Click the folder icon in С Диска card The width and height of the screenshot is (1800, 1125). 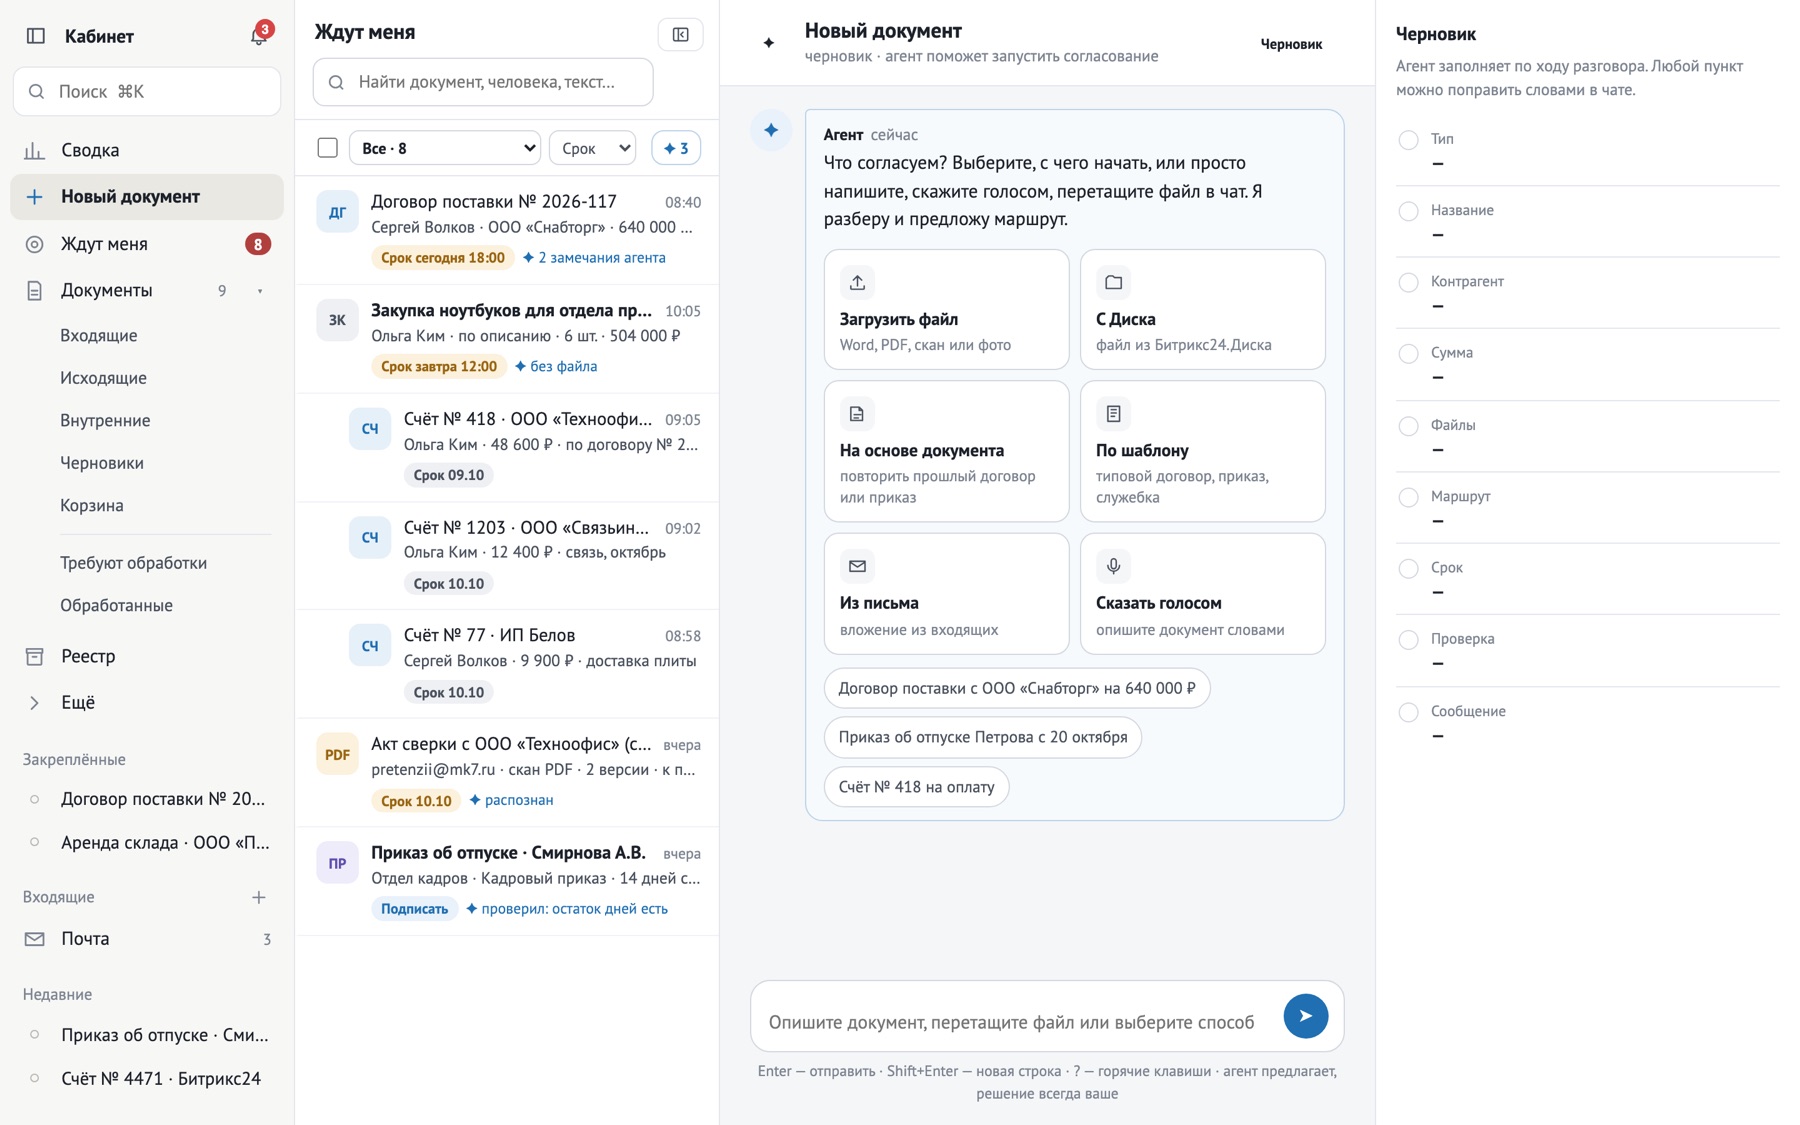[1113, 283]
